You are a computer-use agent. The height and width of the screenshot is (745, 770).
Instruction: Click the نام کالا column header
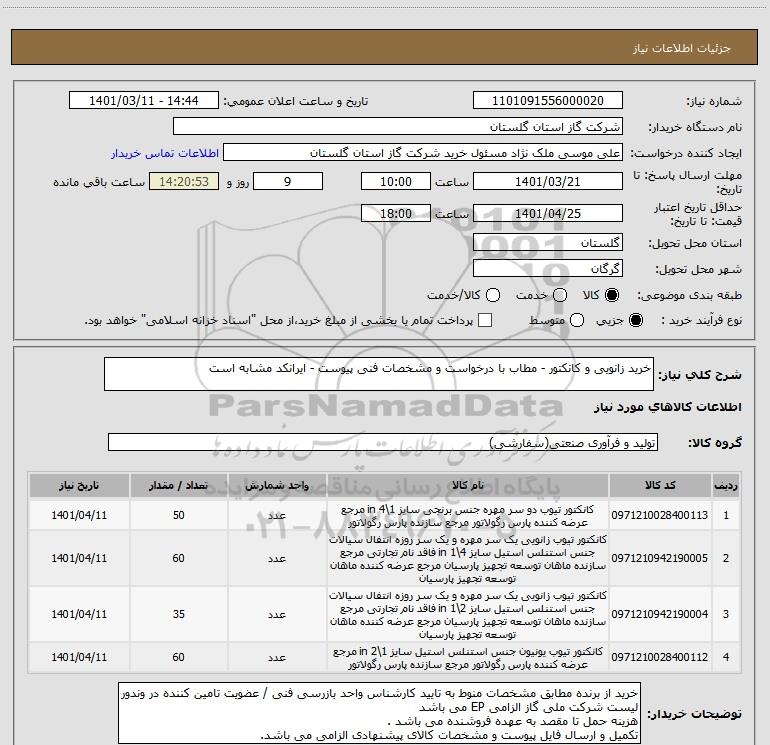click(x=468, y=485)
